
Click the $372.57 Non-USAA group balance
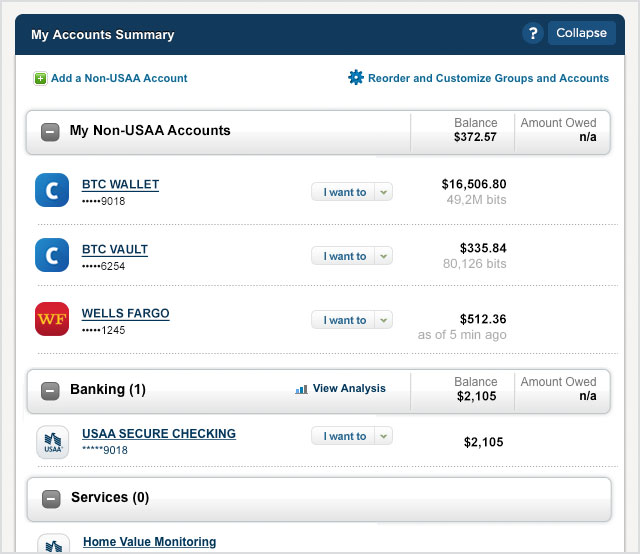pyautogui.click(x=475, y=137)
